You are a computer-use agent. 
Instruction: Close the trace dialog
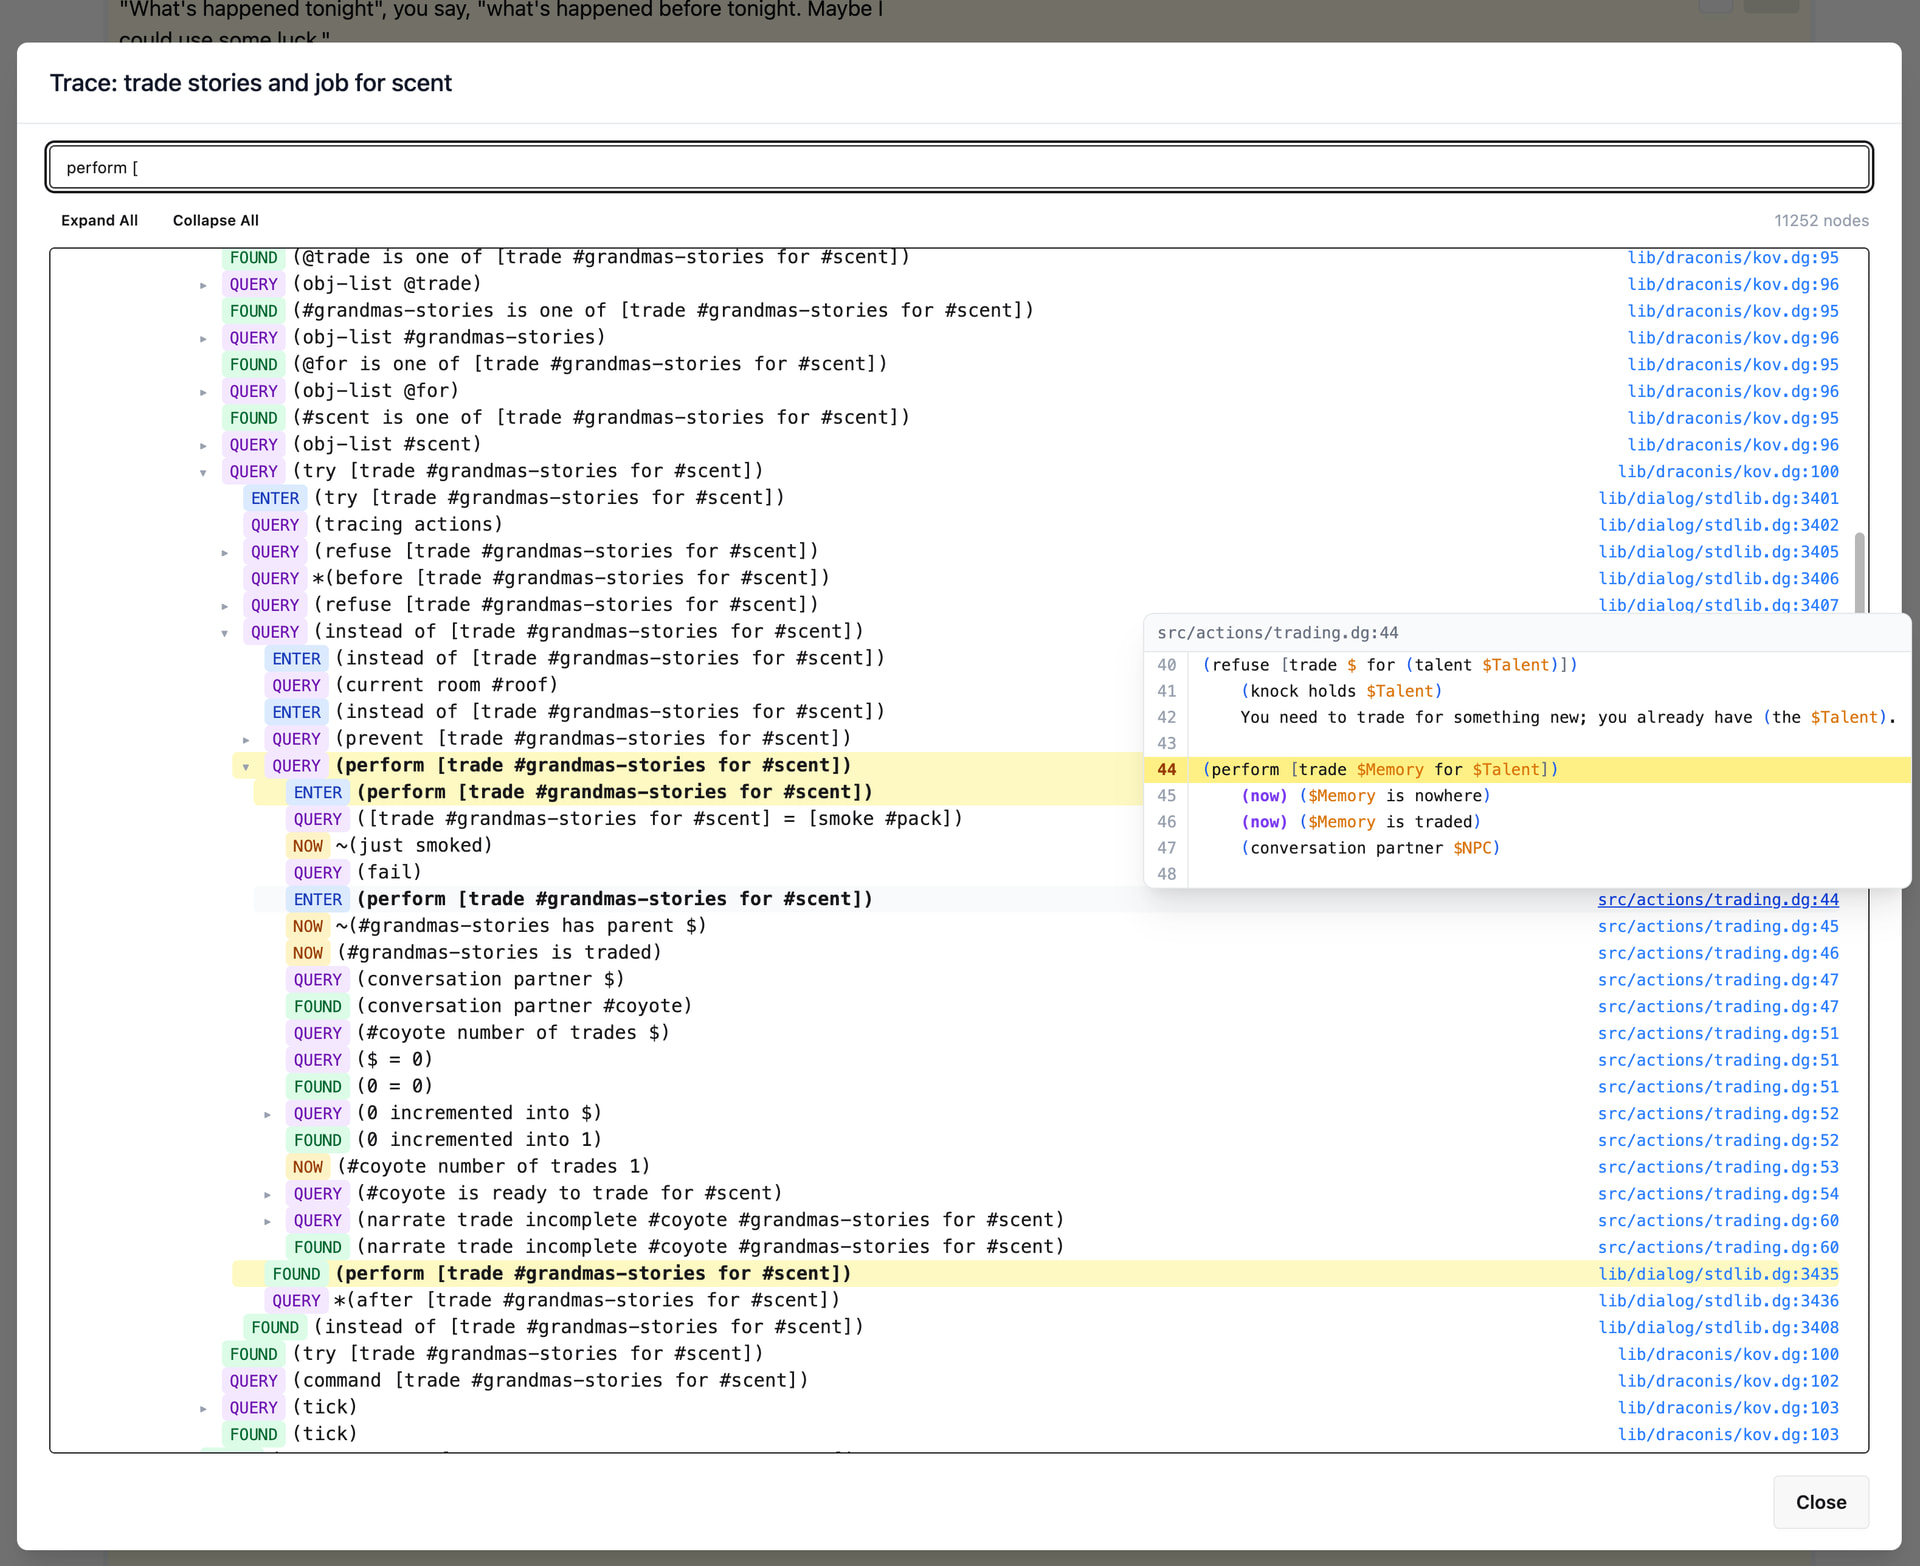[1820, 1502]
